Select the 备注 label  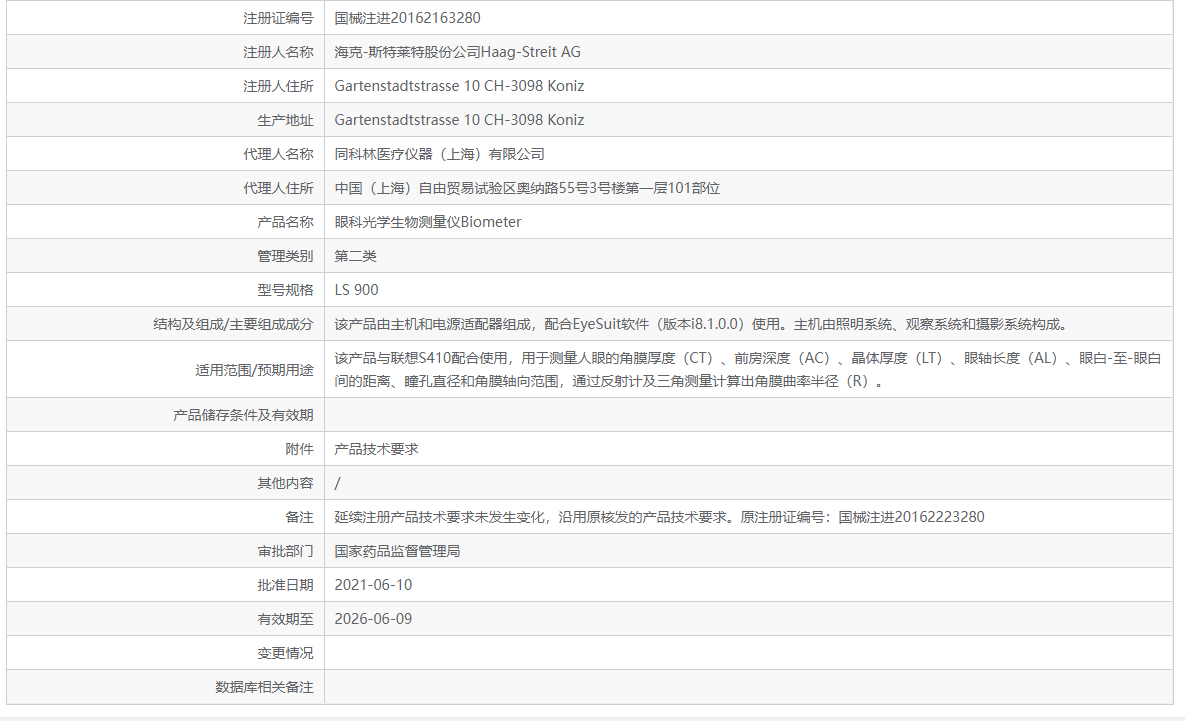(299, 517)
